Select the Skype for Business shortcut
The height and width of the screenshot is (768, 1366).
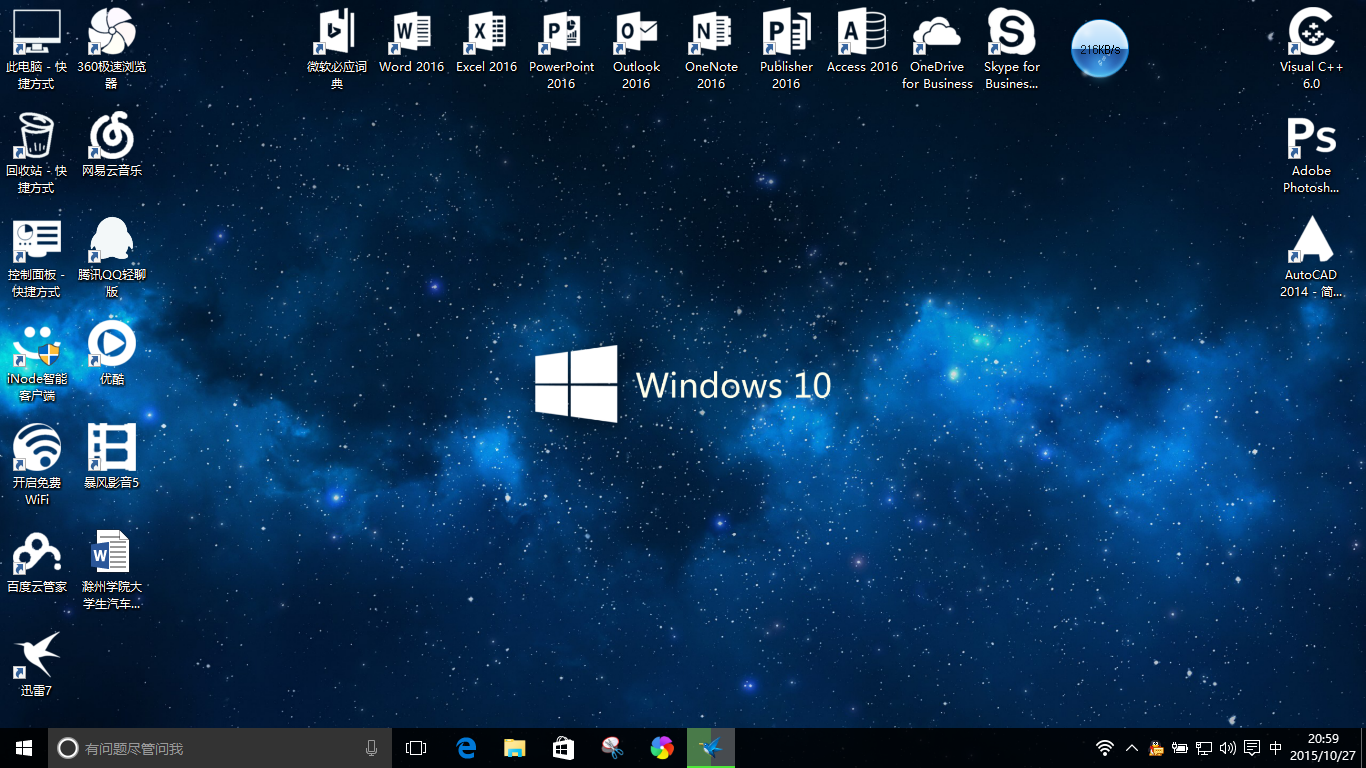1012,50
